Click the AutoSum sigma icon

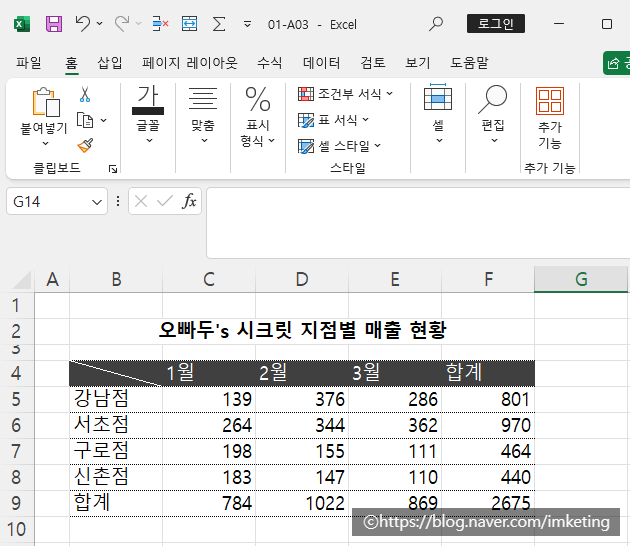218,23
